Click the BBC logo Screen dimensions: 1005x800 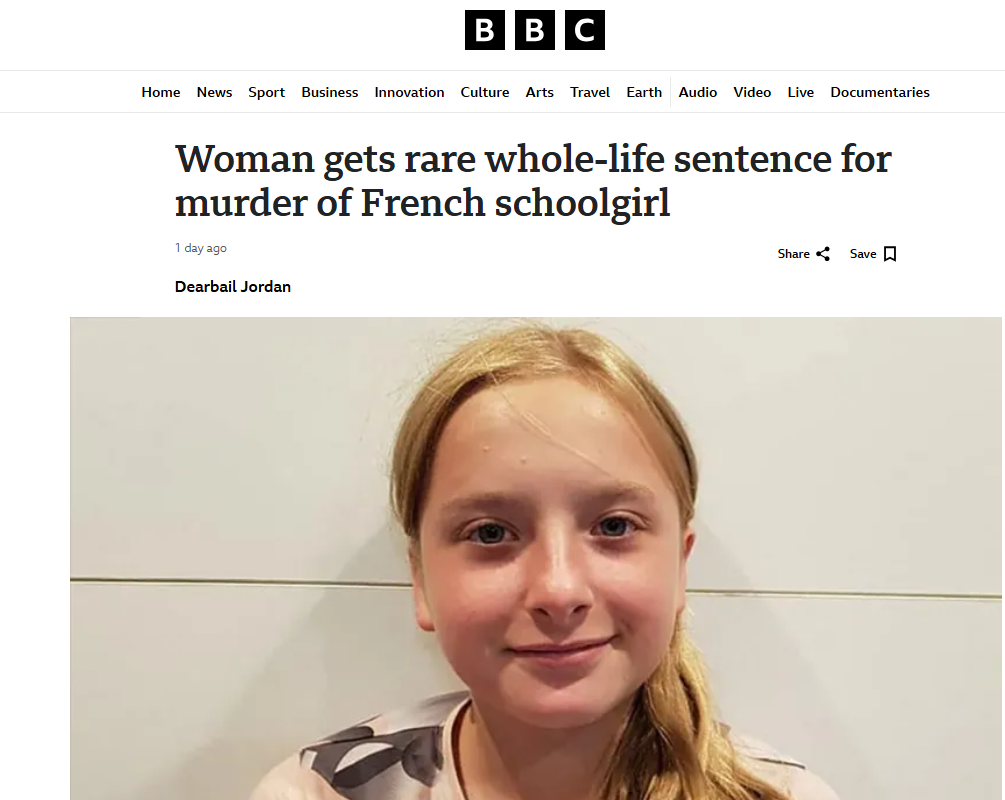pos(534,30)
